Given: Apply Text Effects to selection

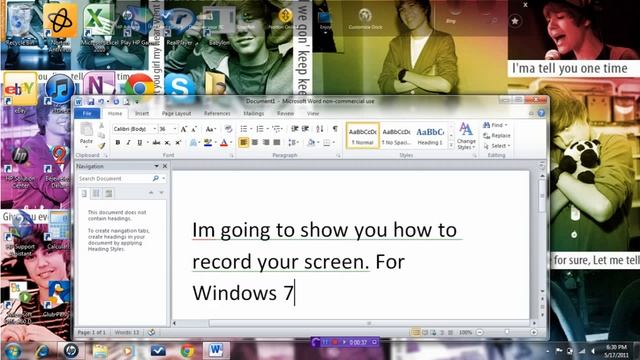Looking at the screenshot, I should coord(193,142).
